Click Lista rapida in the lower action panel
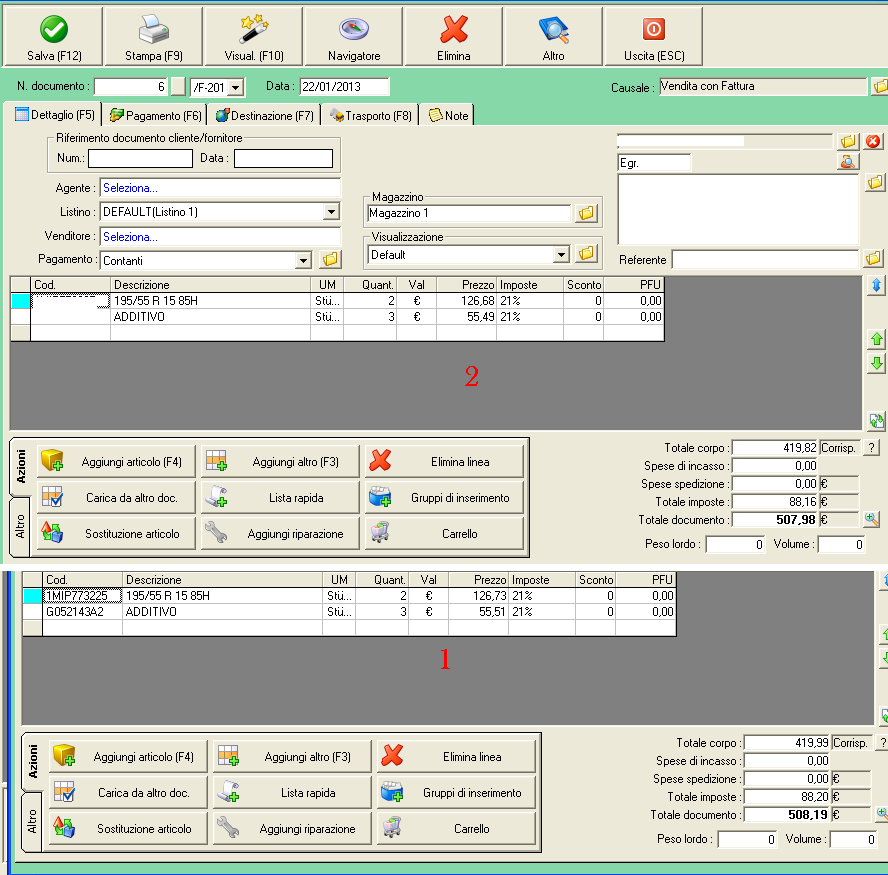The image size is (888, 875). coord(292,792)
